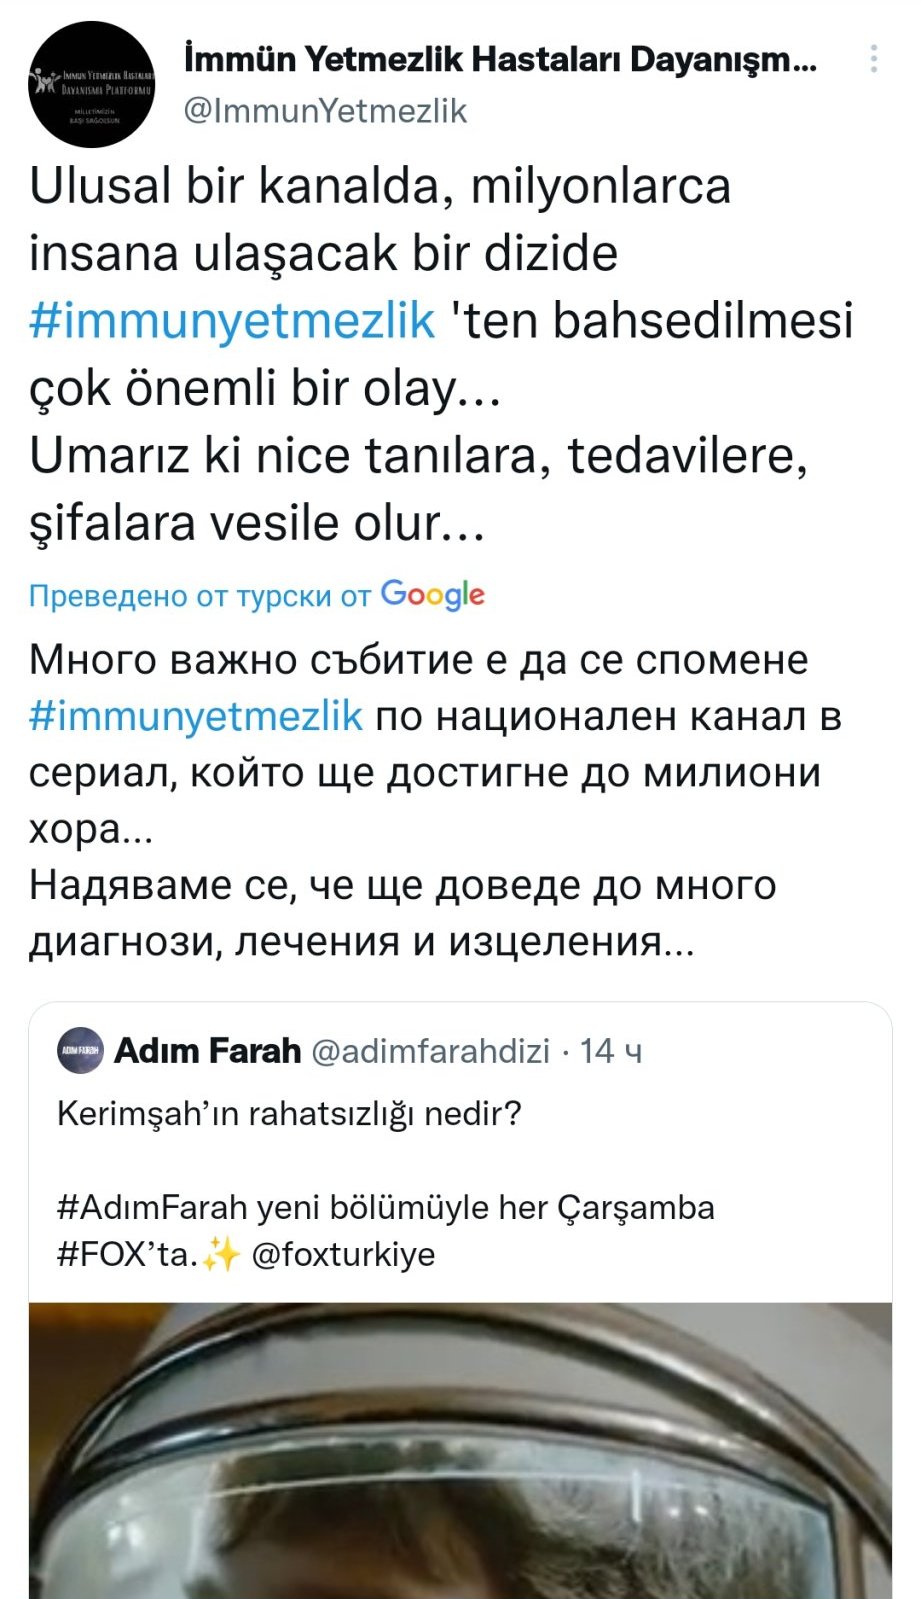921x1599 pixels.
Task: Tap the '14 ч' quoted tweet timestamp
Action: [x=611, y=1051]
